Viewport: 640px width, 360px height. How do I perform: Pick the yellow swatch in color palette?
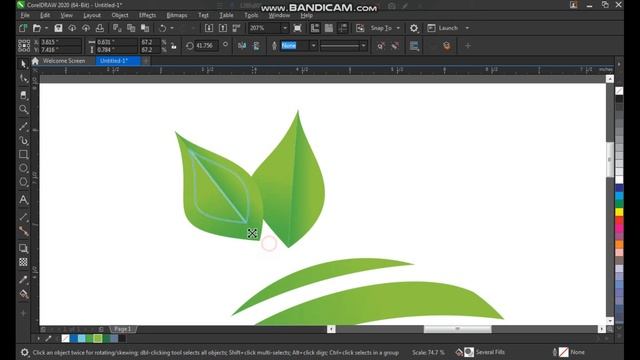coord(619,212)
